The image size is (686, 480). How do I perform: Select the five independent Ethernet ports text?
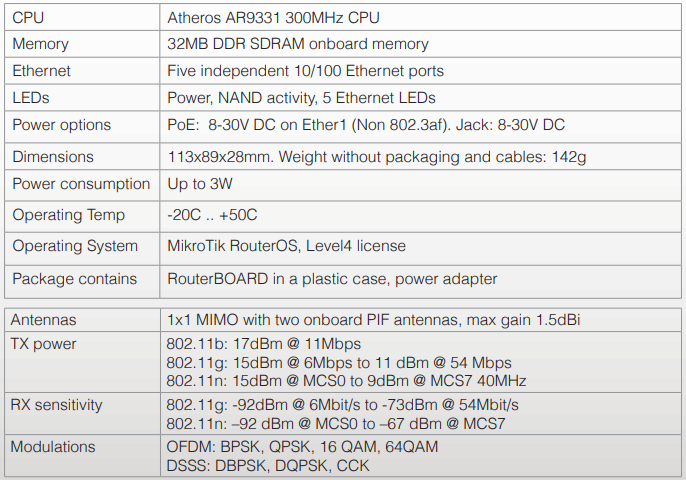coord(305,71)
